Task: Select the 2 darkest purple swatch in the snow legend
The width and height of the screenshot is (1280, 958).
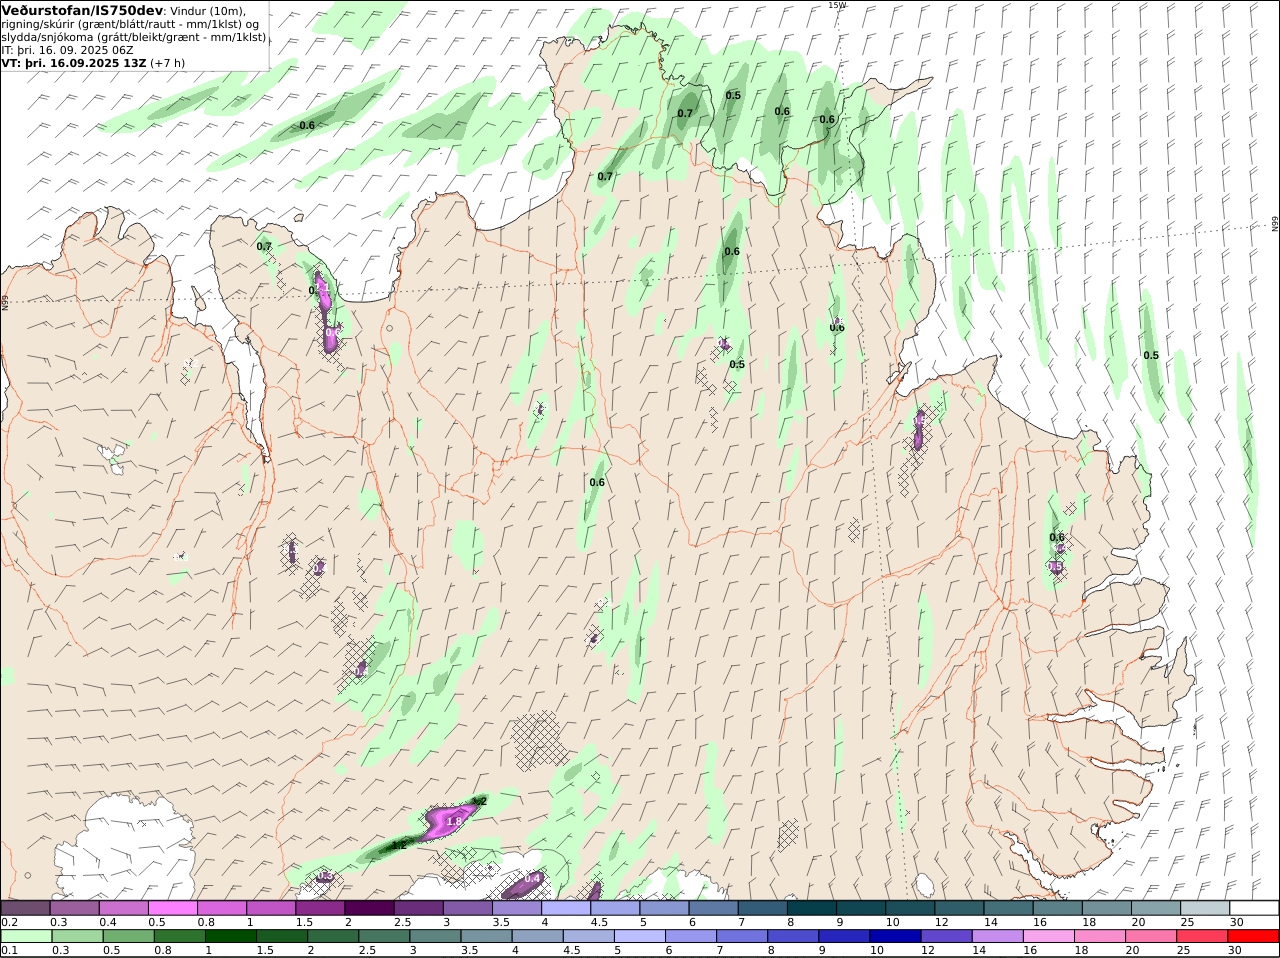Action: pos(368,908)
